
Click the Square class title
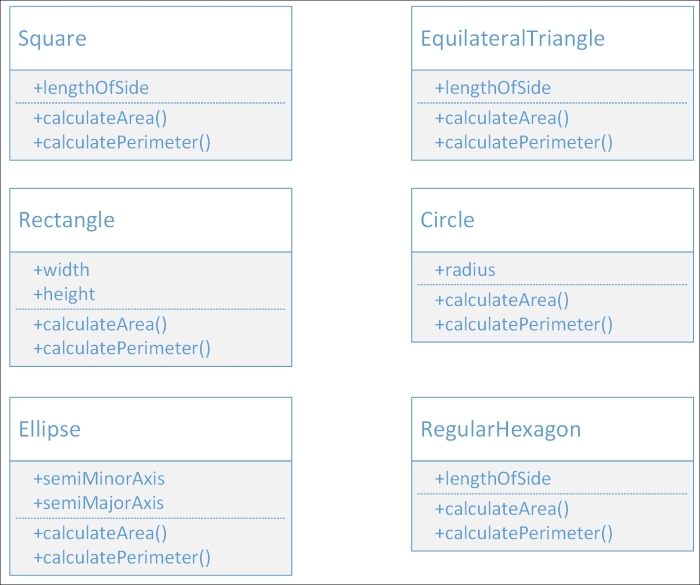point(53,39)
